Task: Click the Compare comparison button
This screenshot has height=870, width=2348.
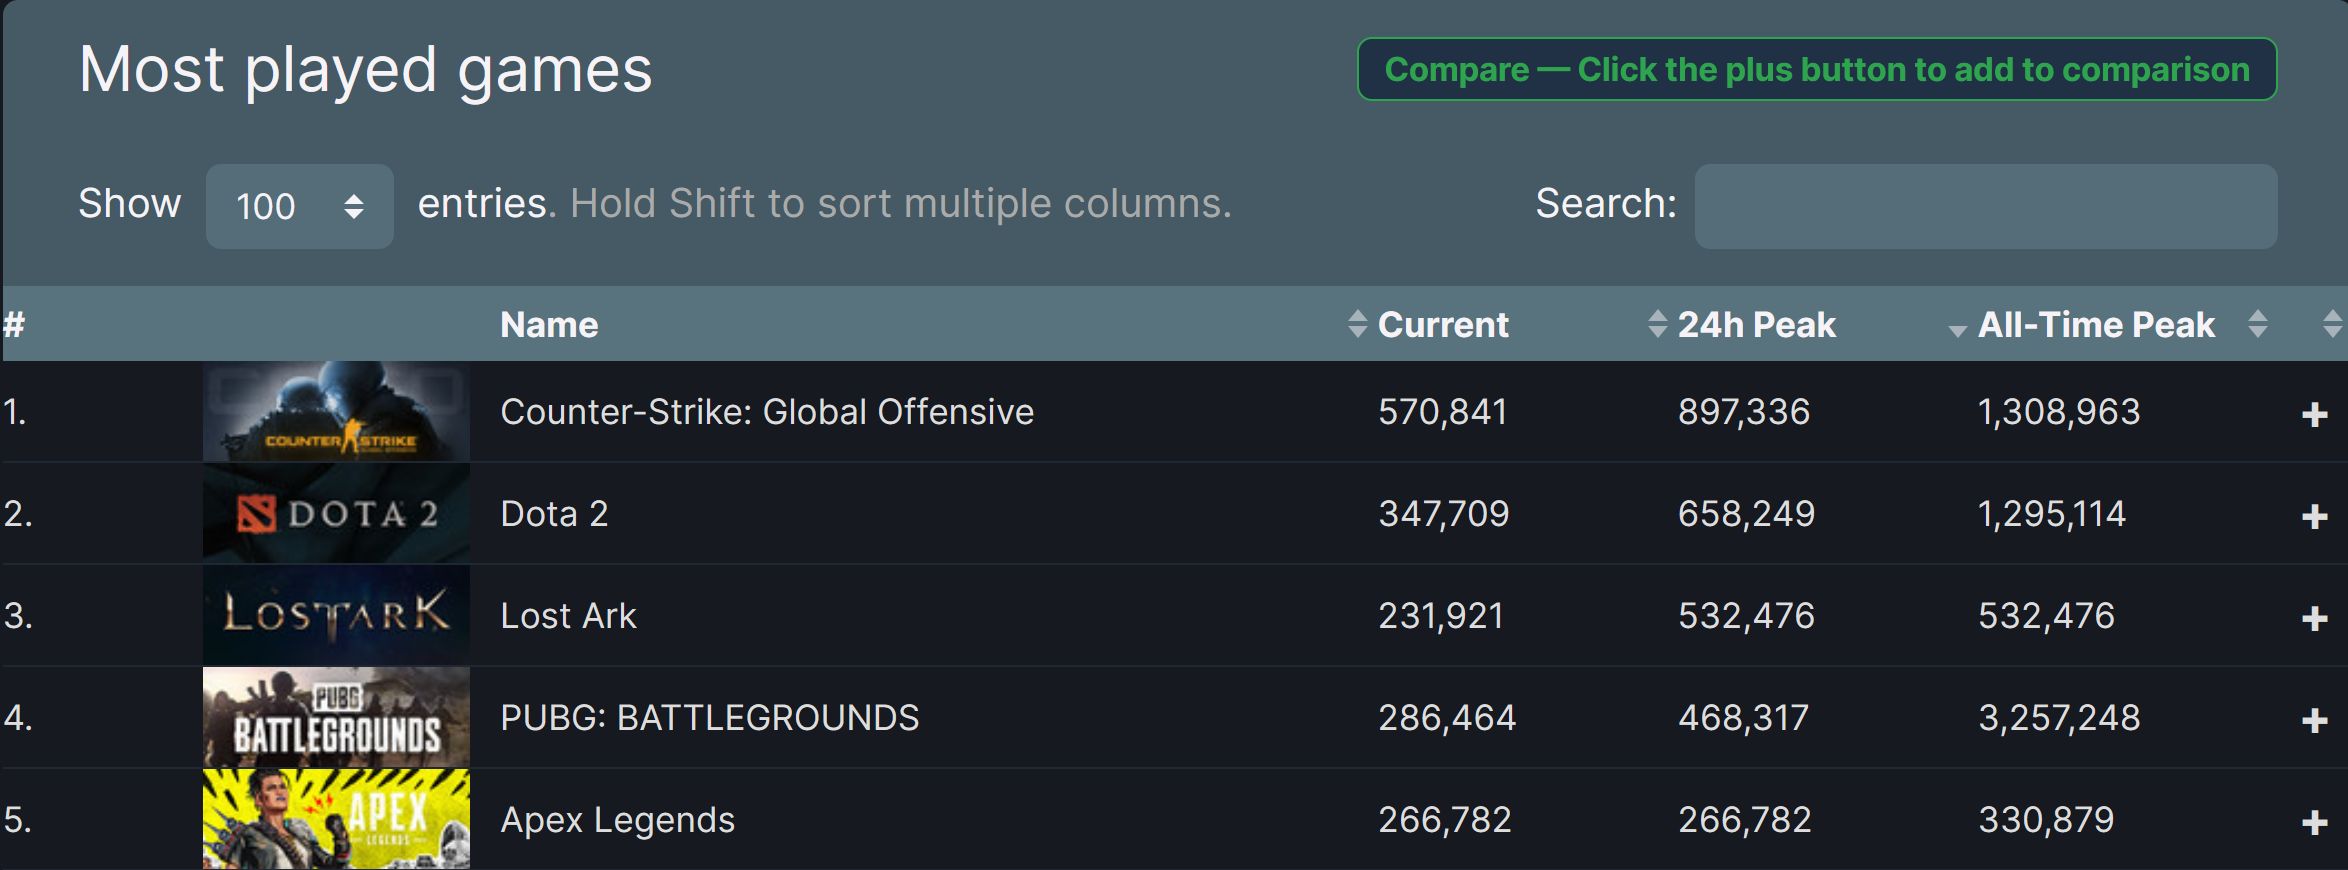Action: pyautogui.click(x=1816, y=69)
